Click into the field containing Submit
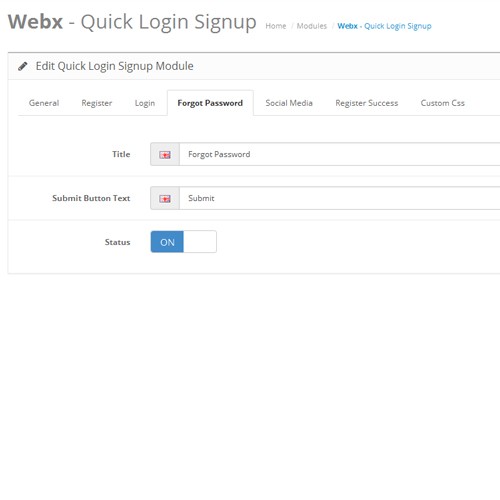 click(340, 198)
